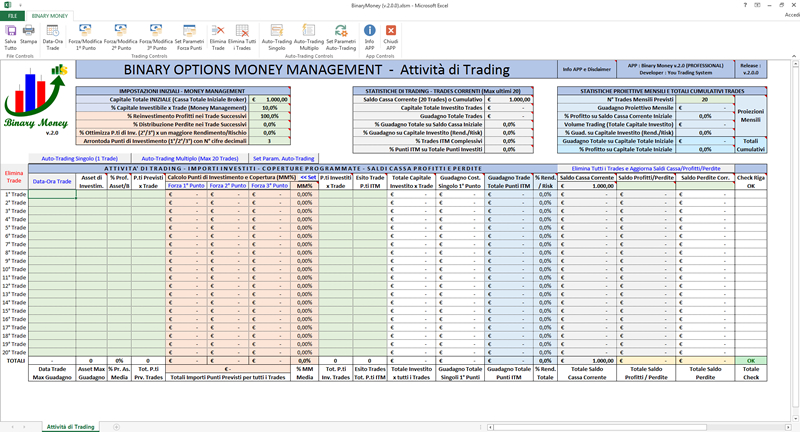Click Chiudi APP red icon
This screenshot has height=432, width=800.
391,37
